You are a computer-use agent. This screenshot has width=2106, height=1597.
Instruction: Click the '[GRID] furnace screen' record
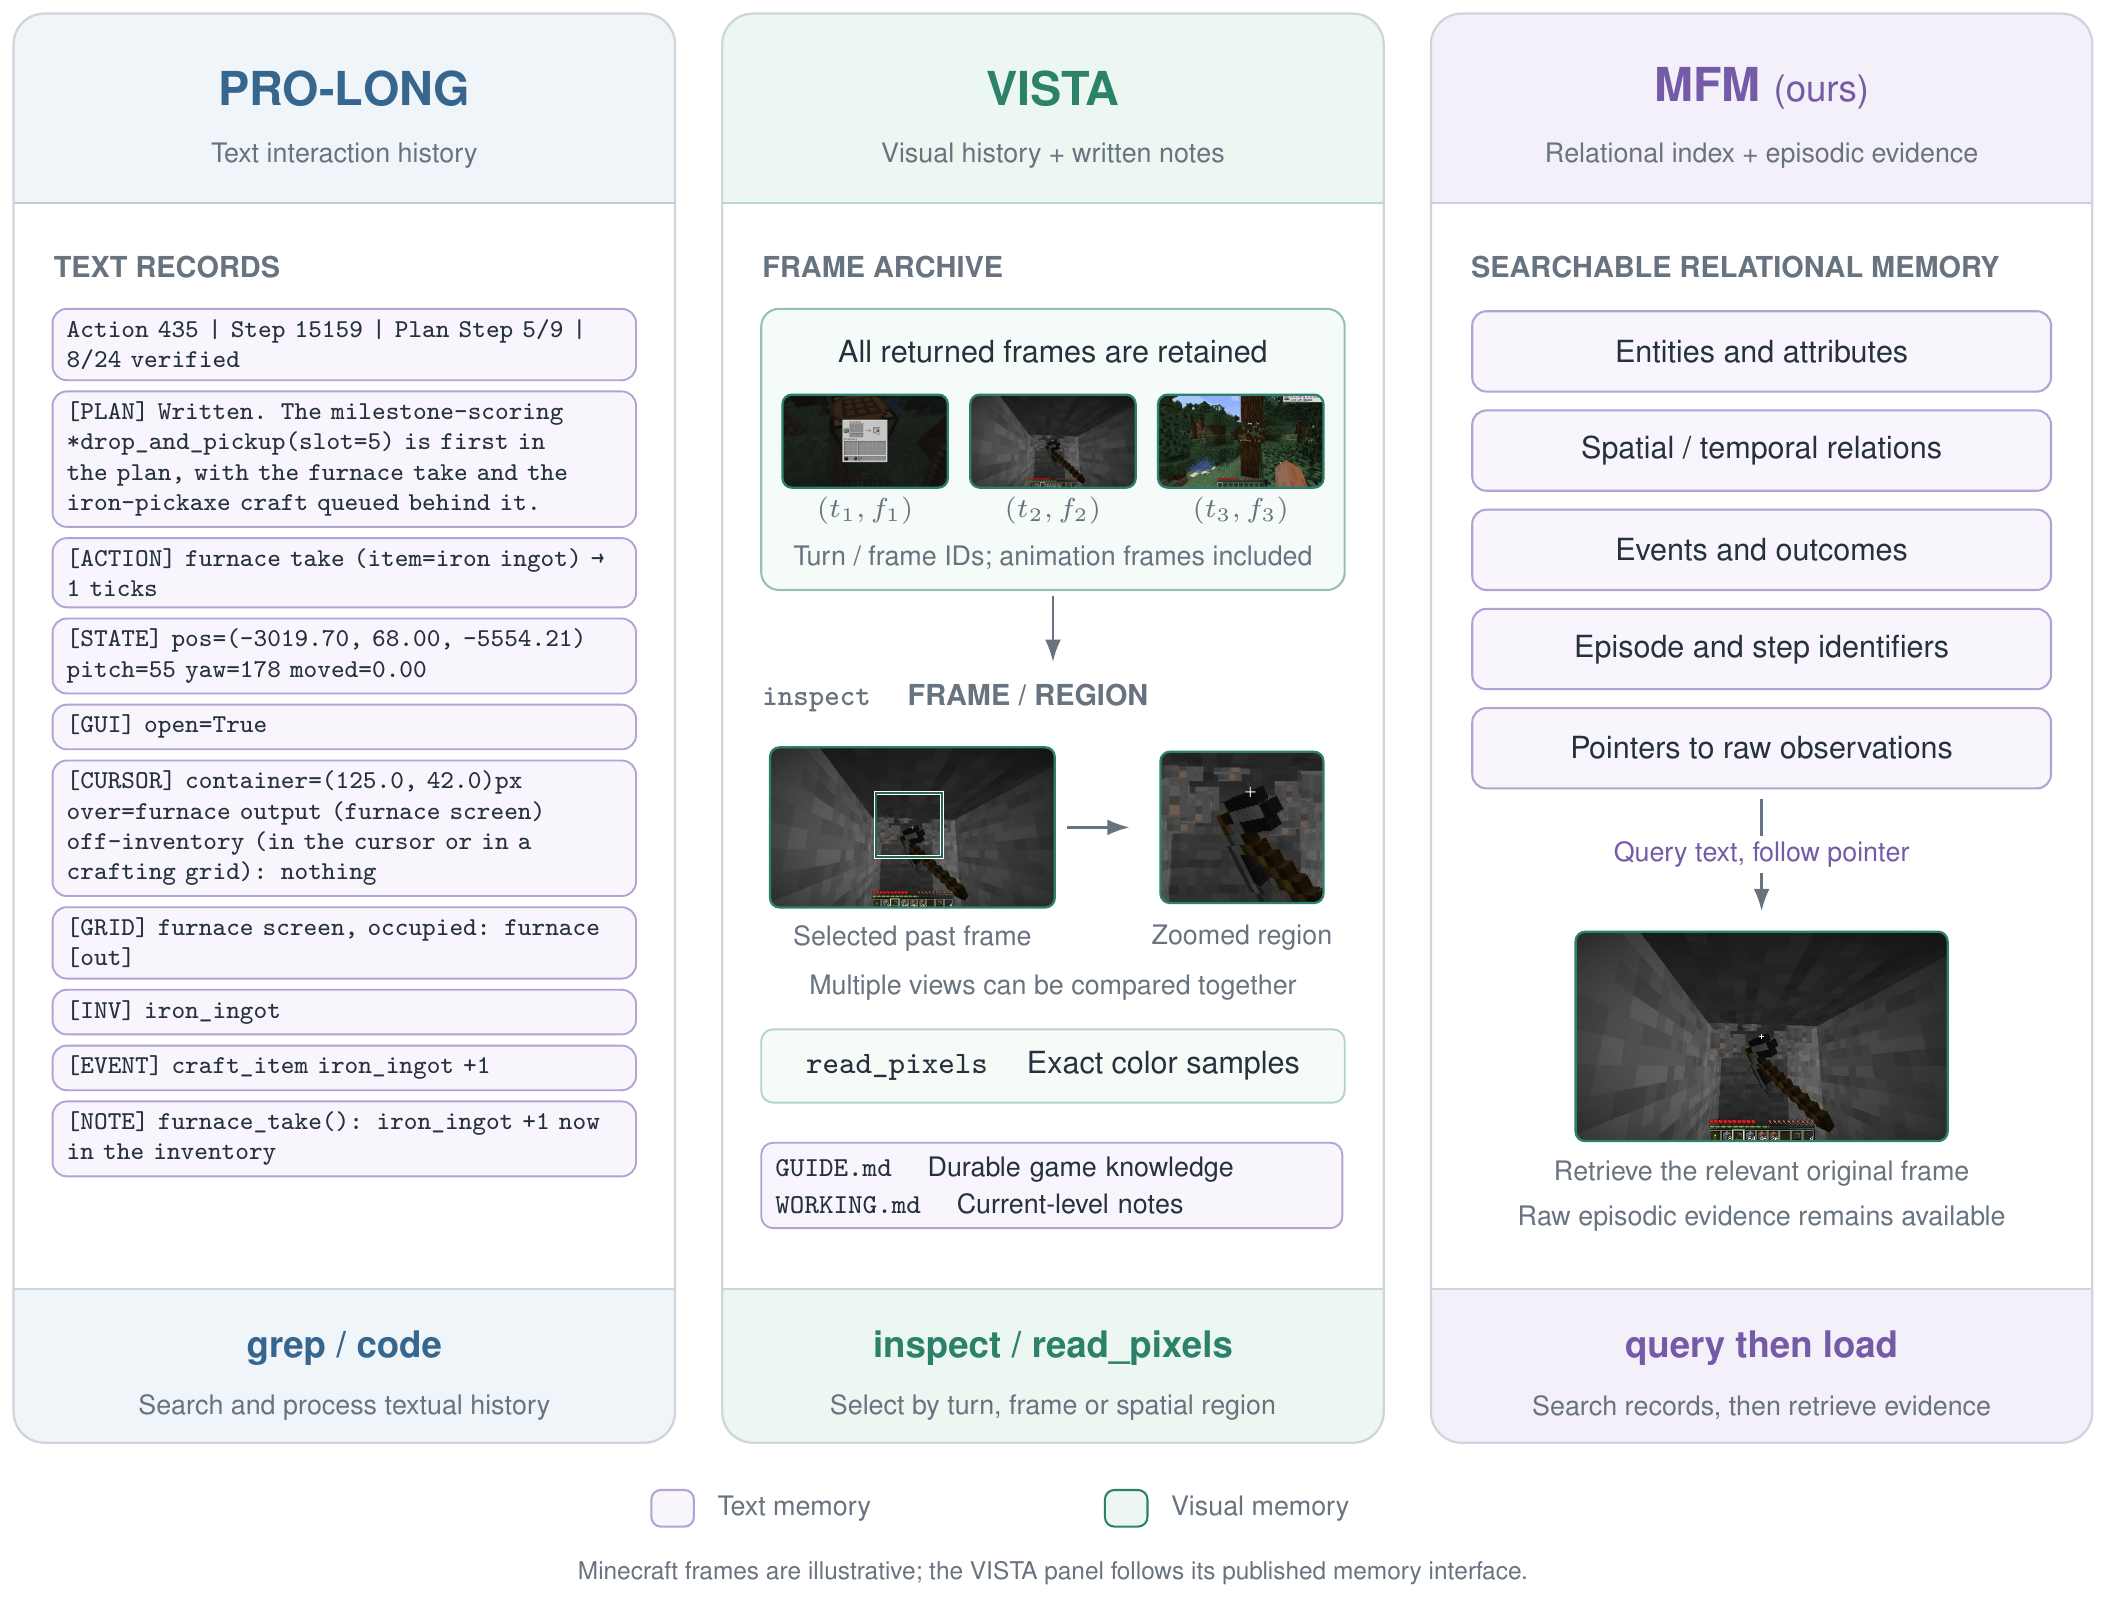(344, 942)
